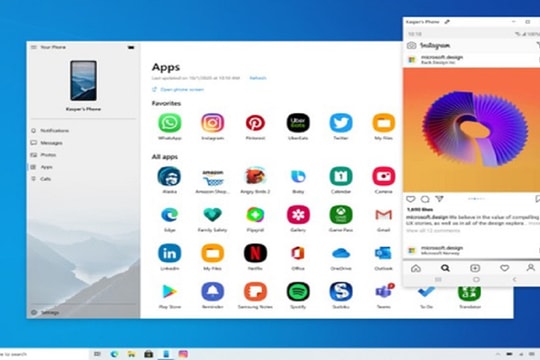This screenshot has width=540, height=360.
Task: Open the OneDrive app
Action: (341, 254)
